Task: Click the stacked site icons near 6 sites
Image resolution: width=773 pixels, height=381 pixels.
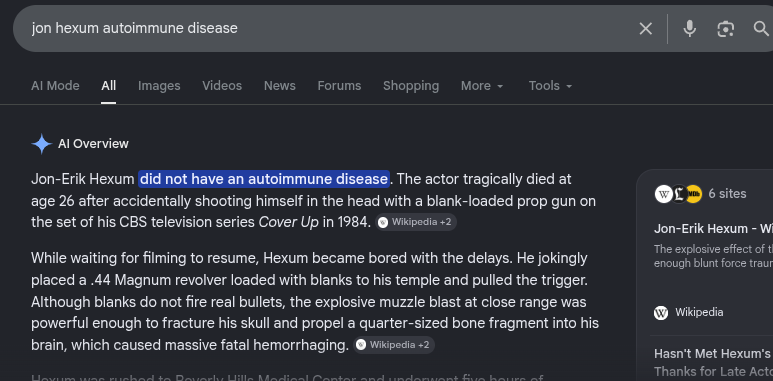Action: coord(678,194)
